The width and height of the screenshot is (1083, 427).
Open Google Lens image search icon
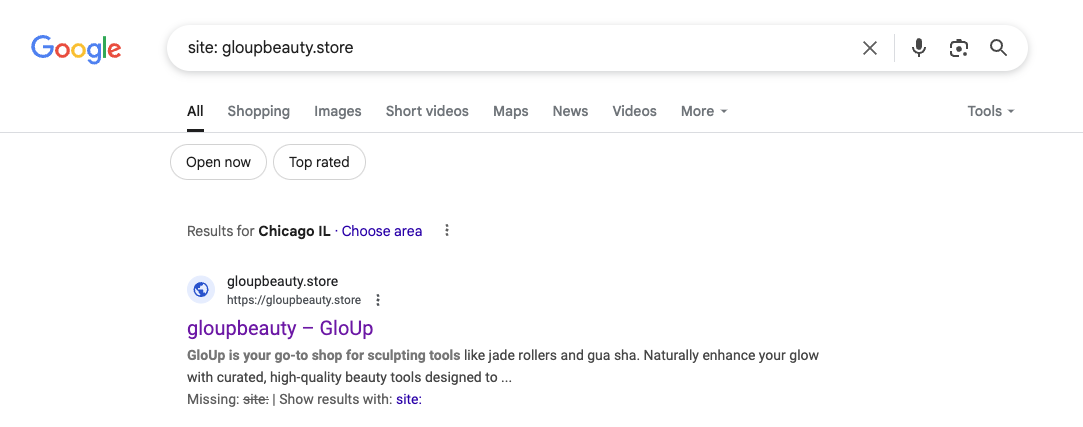point(959,48)
